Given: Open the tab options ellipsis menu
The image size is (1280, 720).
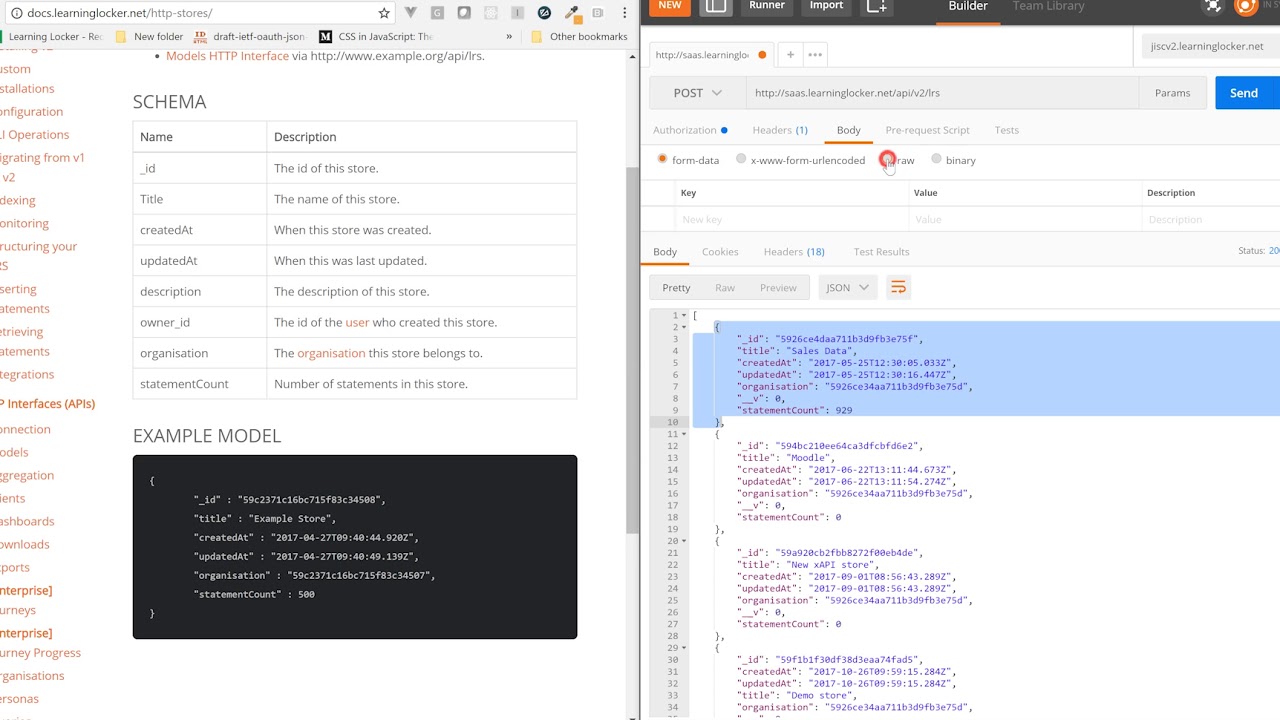Looking at the screenshot, I should (x=815, y=55).
